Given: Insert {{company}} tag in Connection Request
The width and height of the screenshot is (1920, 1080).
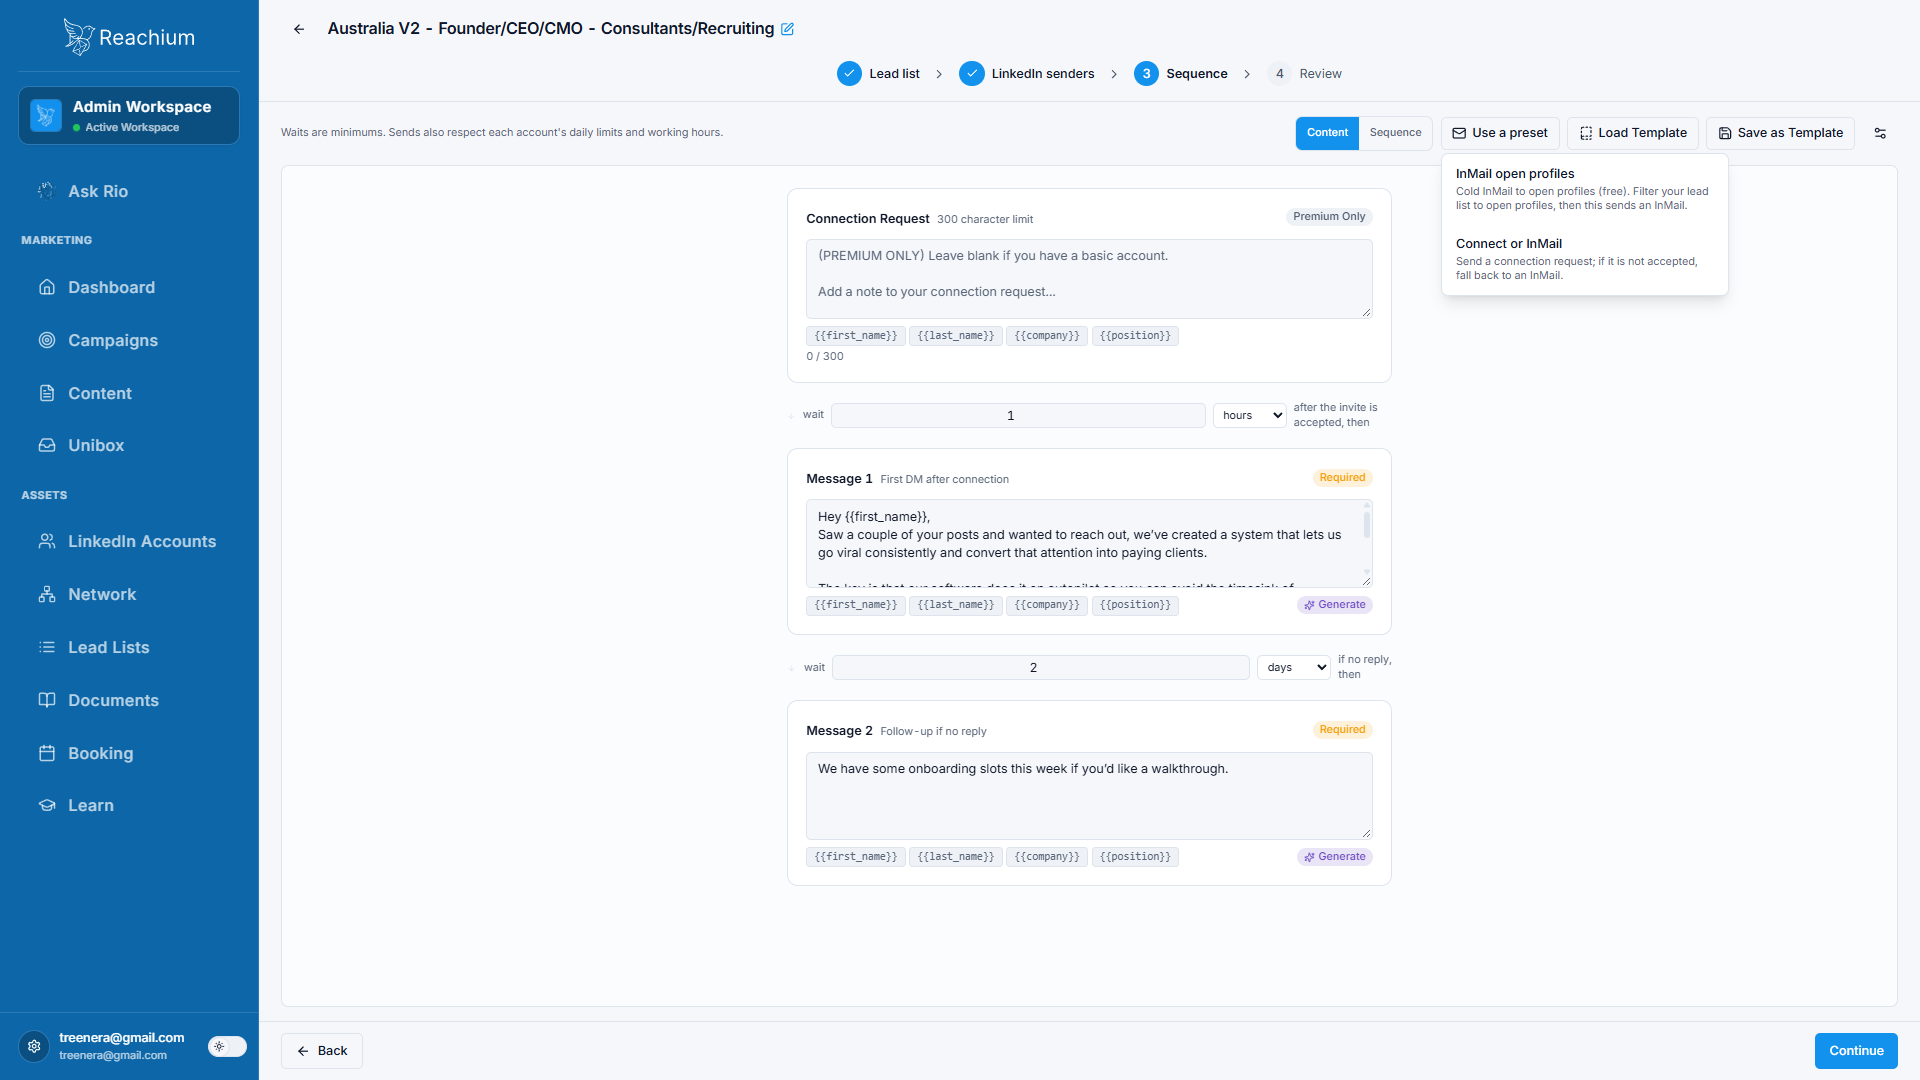Looking at the screenshot, I should pyautogui.click(x=1047, y=336).
